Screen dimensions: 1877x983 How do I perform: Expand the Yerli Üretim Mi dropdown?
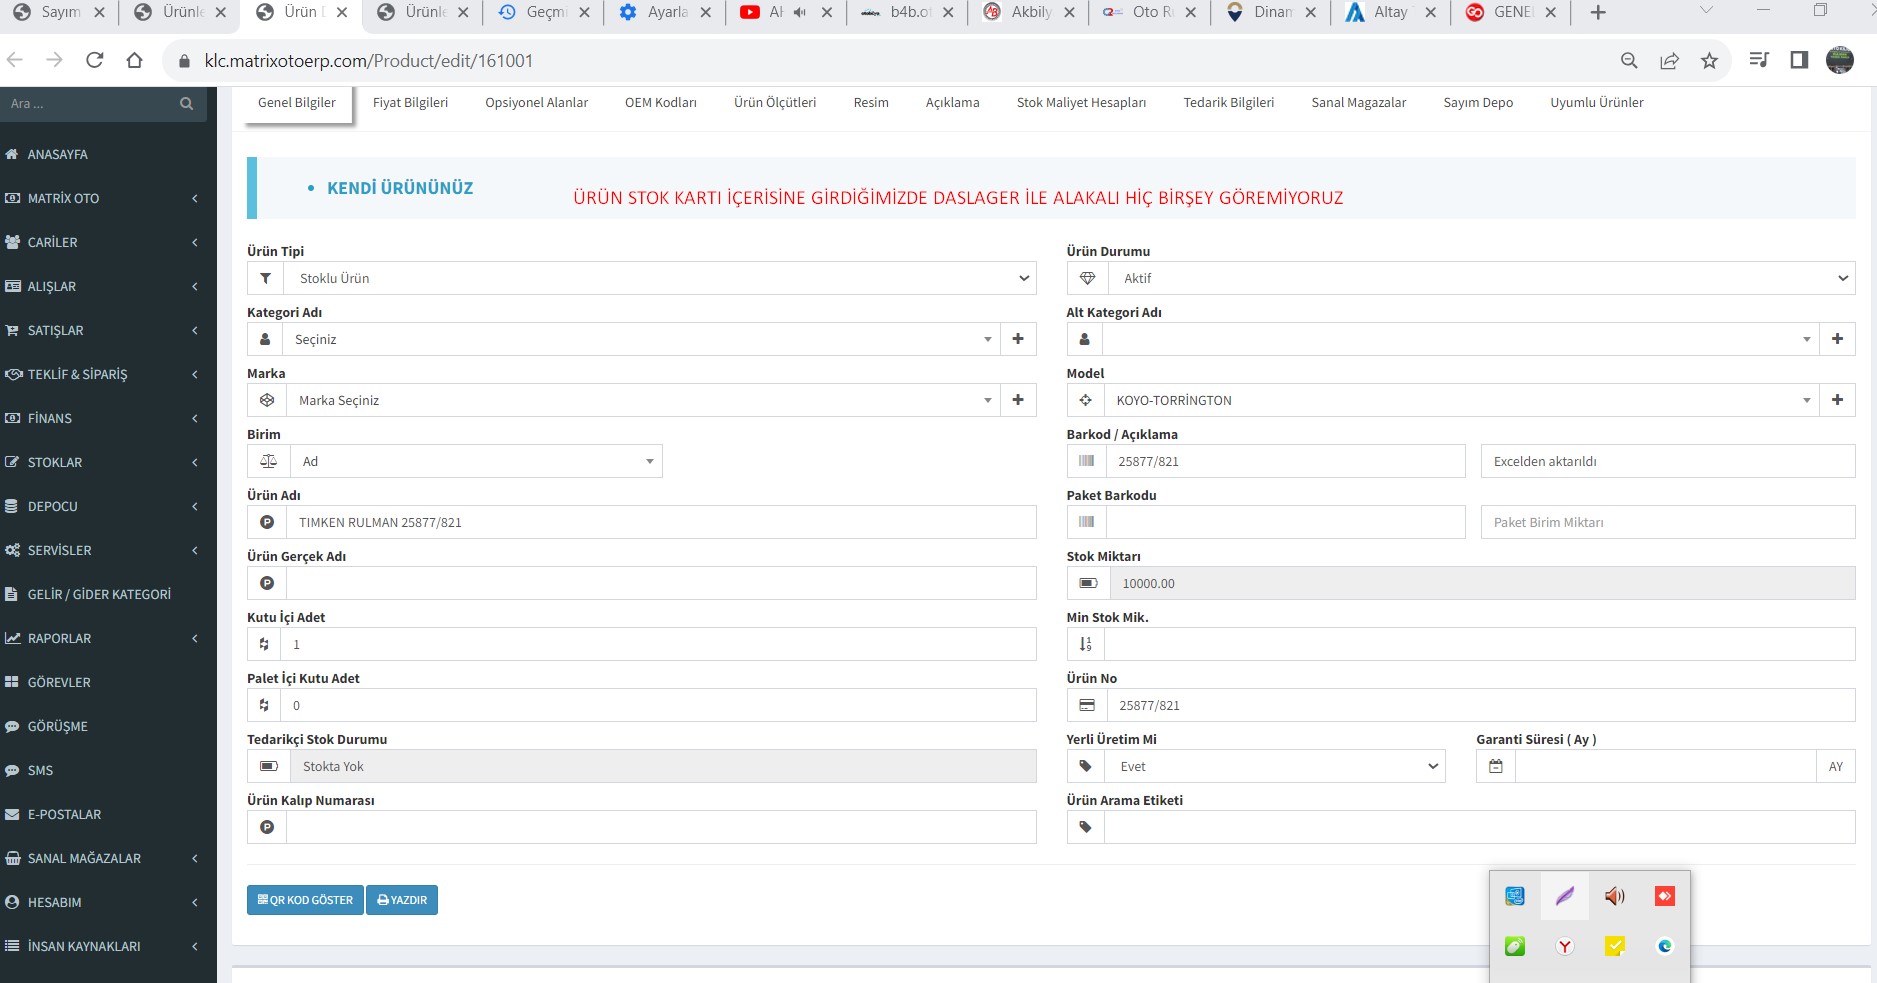point(1274,766)
